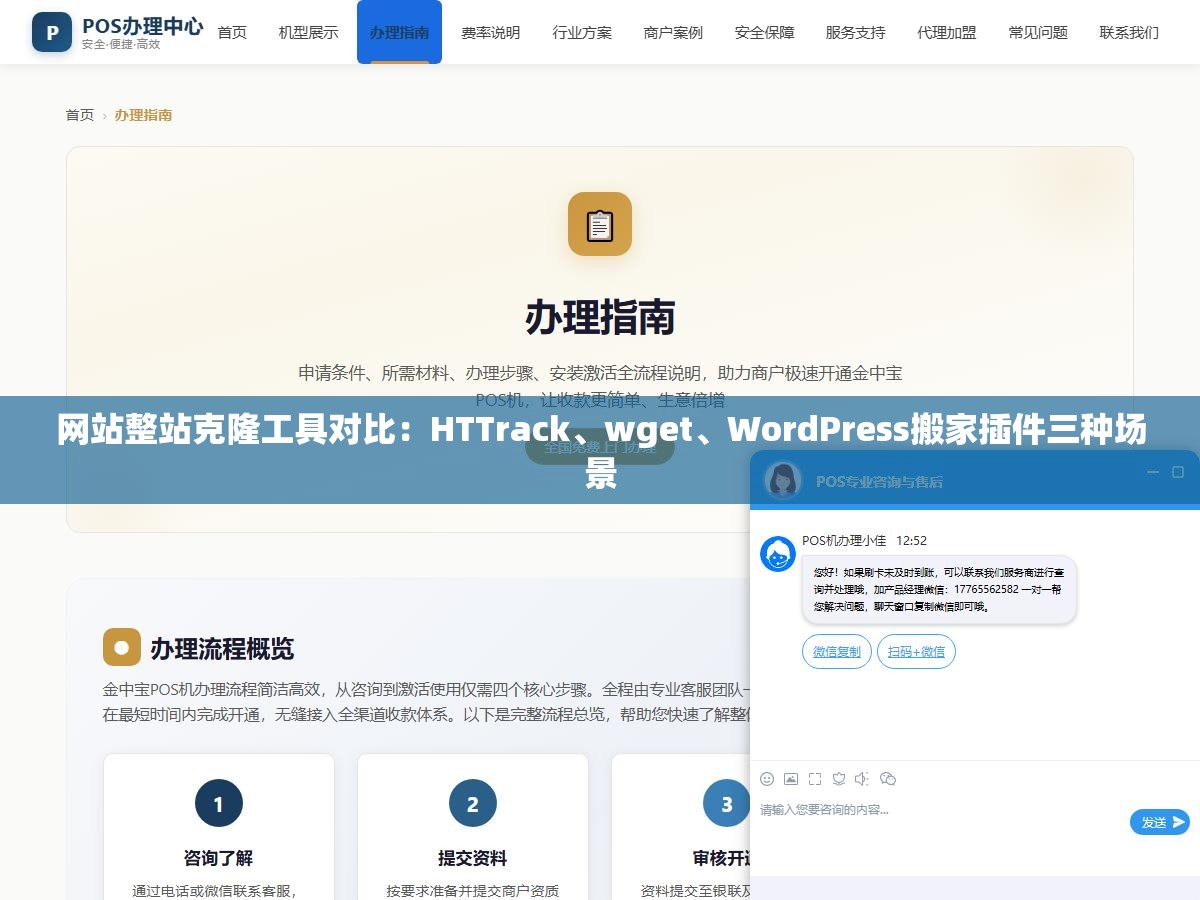Open the 常见问题 nav item
1200x900 pixels.
pyautogui.click(x=1038, y=32)
